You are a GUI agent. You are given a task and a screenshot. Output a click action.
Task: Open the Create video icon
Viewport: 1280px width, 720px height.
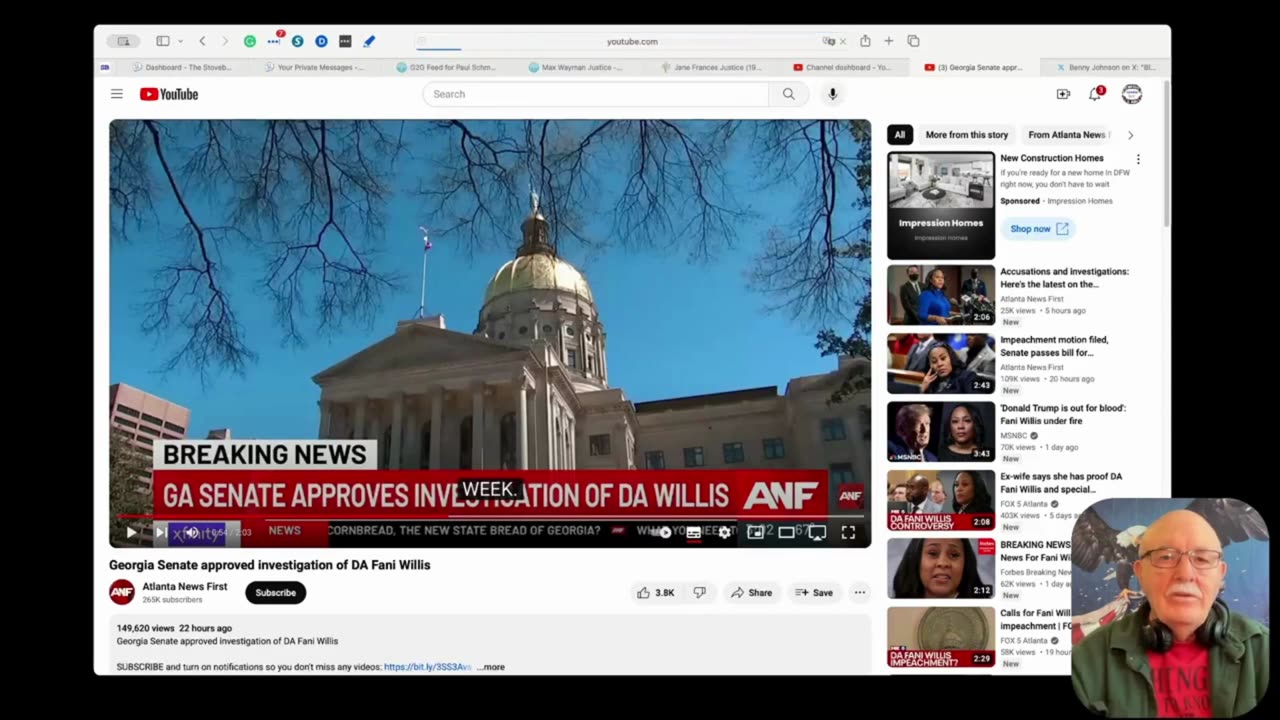pyautogui.click(x=1063, y=94)
